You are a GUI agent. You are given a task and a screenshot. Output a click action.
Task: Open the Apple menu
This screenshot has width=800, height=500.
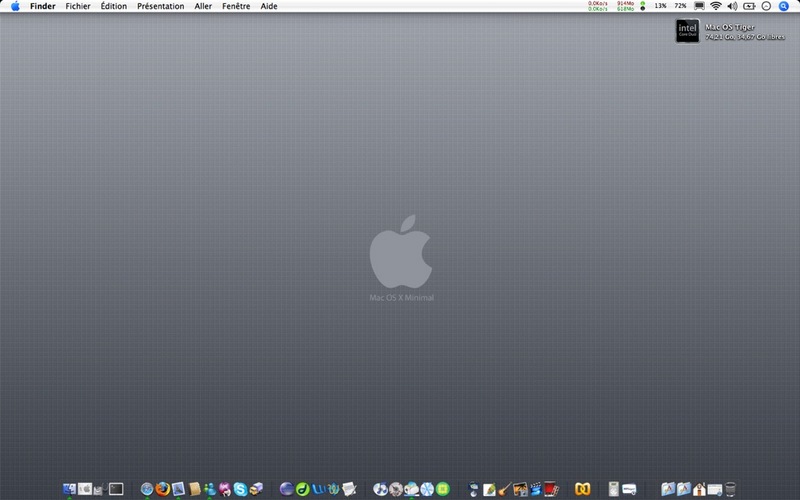pyautogui.click(x=15, y=6)
